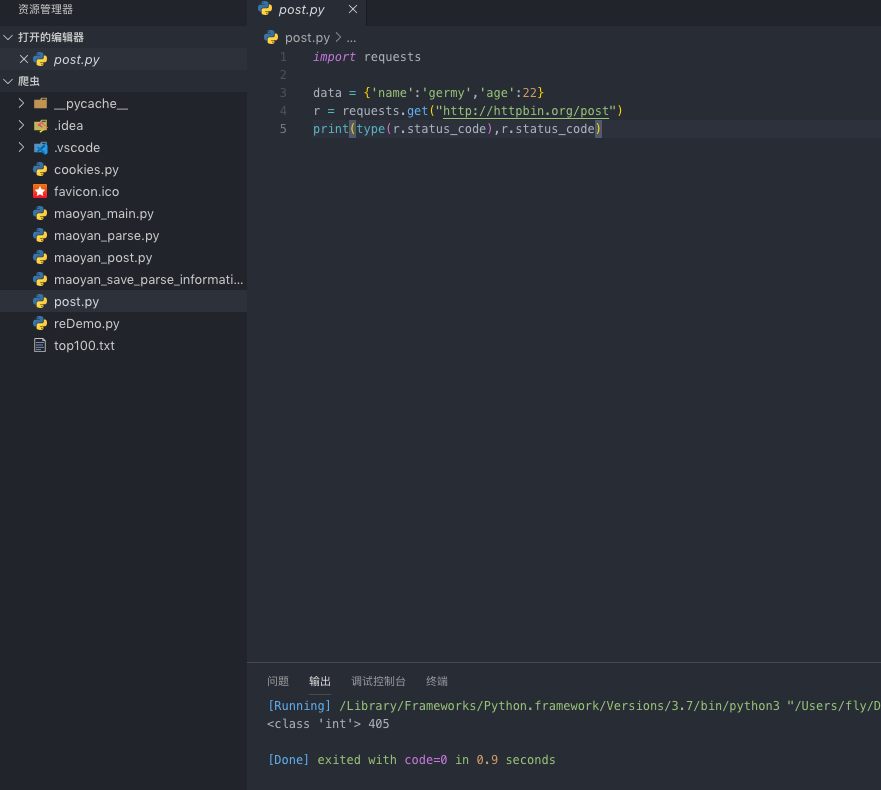Switch to the 输出 panel tab
881x790 pixels.
coord(320,681)
